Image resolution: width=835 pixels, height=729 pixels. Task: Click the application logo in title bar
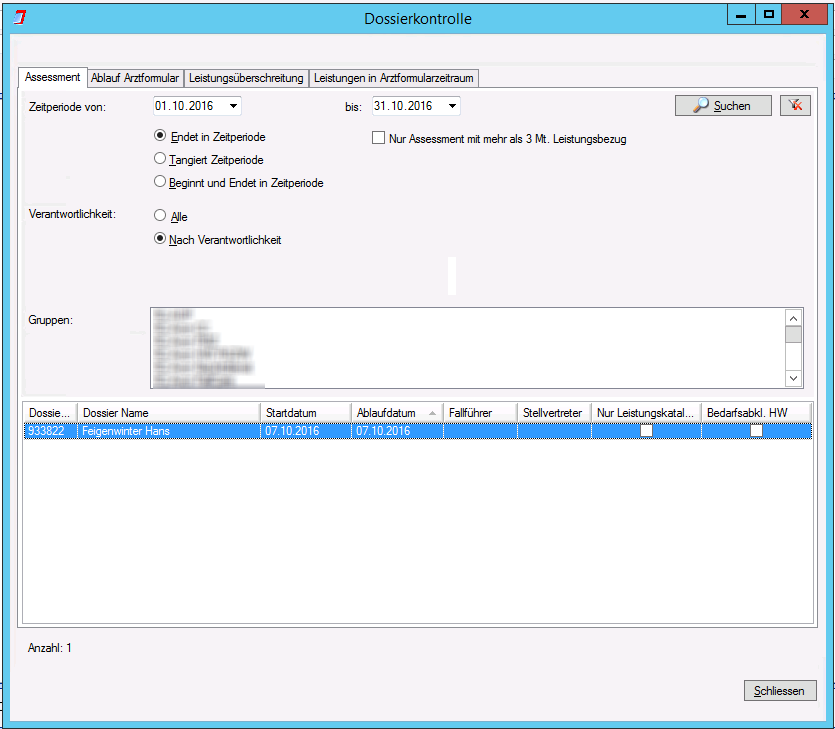20,18
